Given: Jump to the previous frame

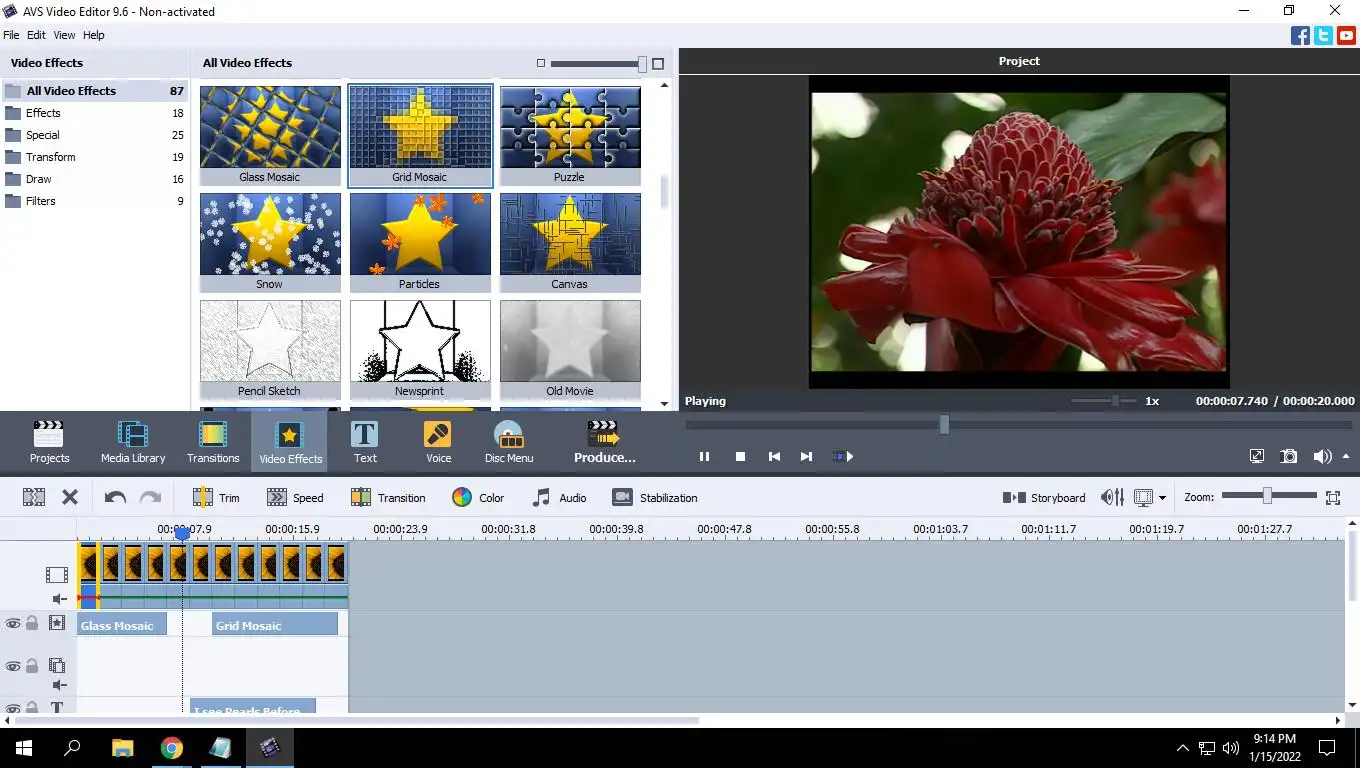Looking at the screenshot, I should tap(774, 456).
